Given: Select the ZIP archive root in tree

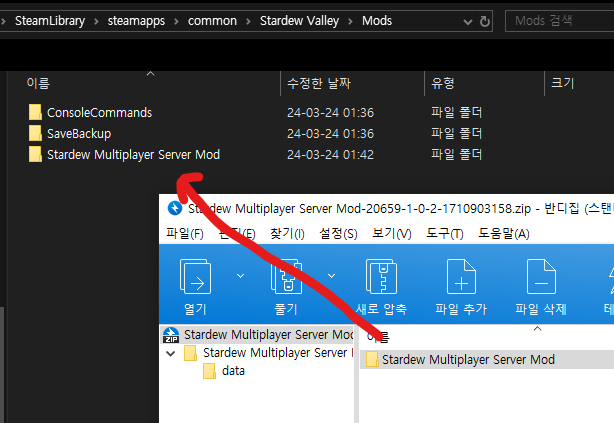Looking at the screenshot, I should [258, 335].
